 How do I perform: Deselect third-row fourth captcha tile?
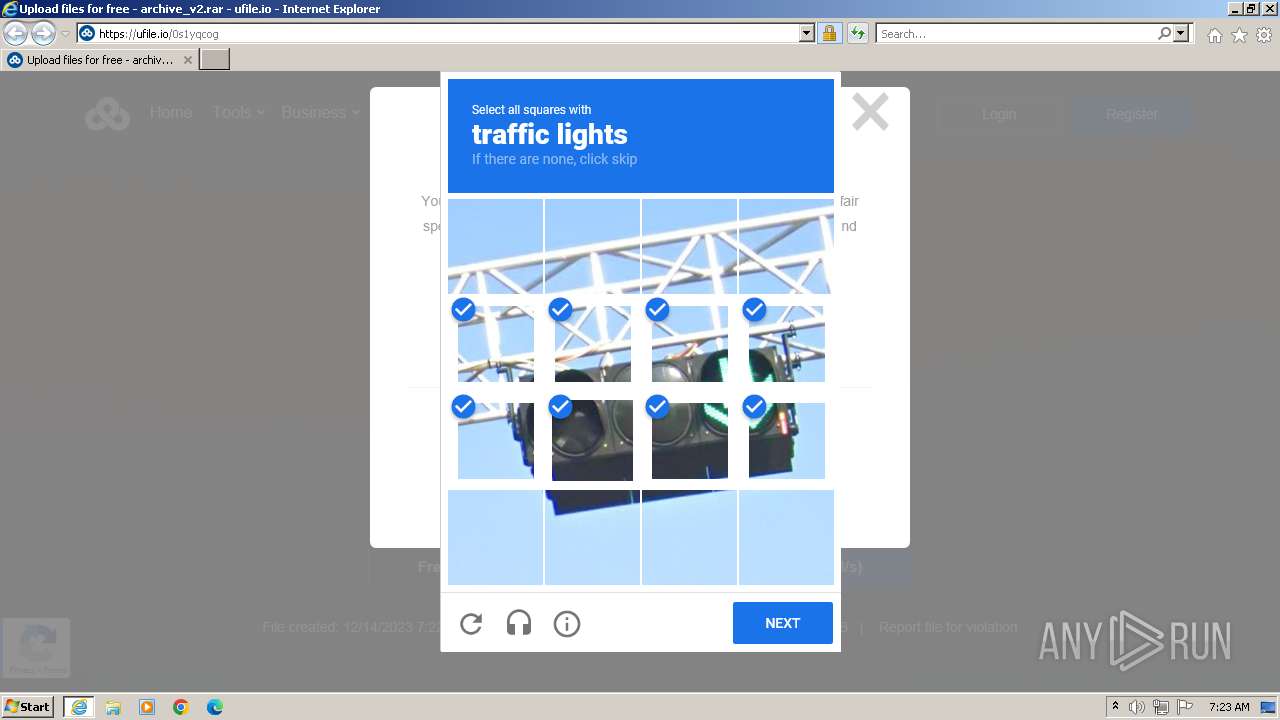786,440
